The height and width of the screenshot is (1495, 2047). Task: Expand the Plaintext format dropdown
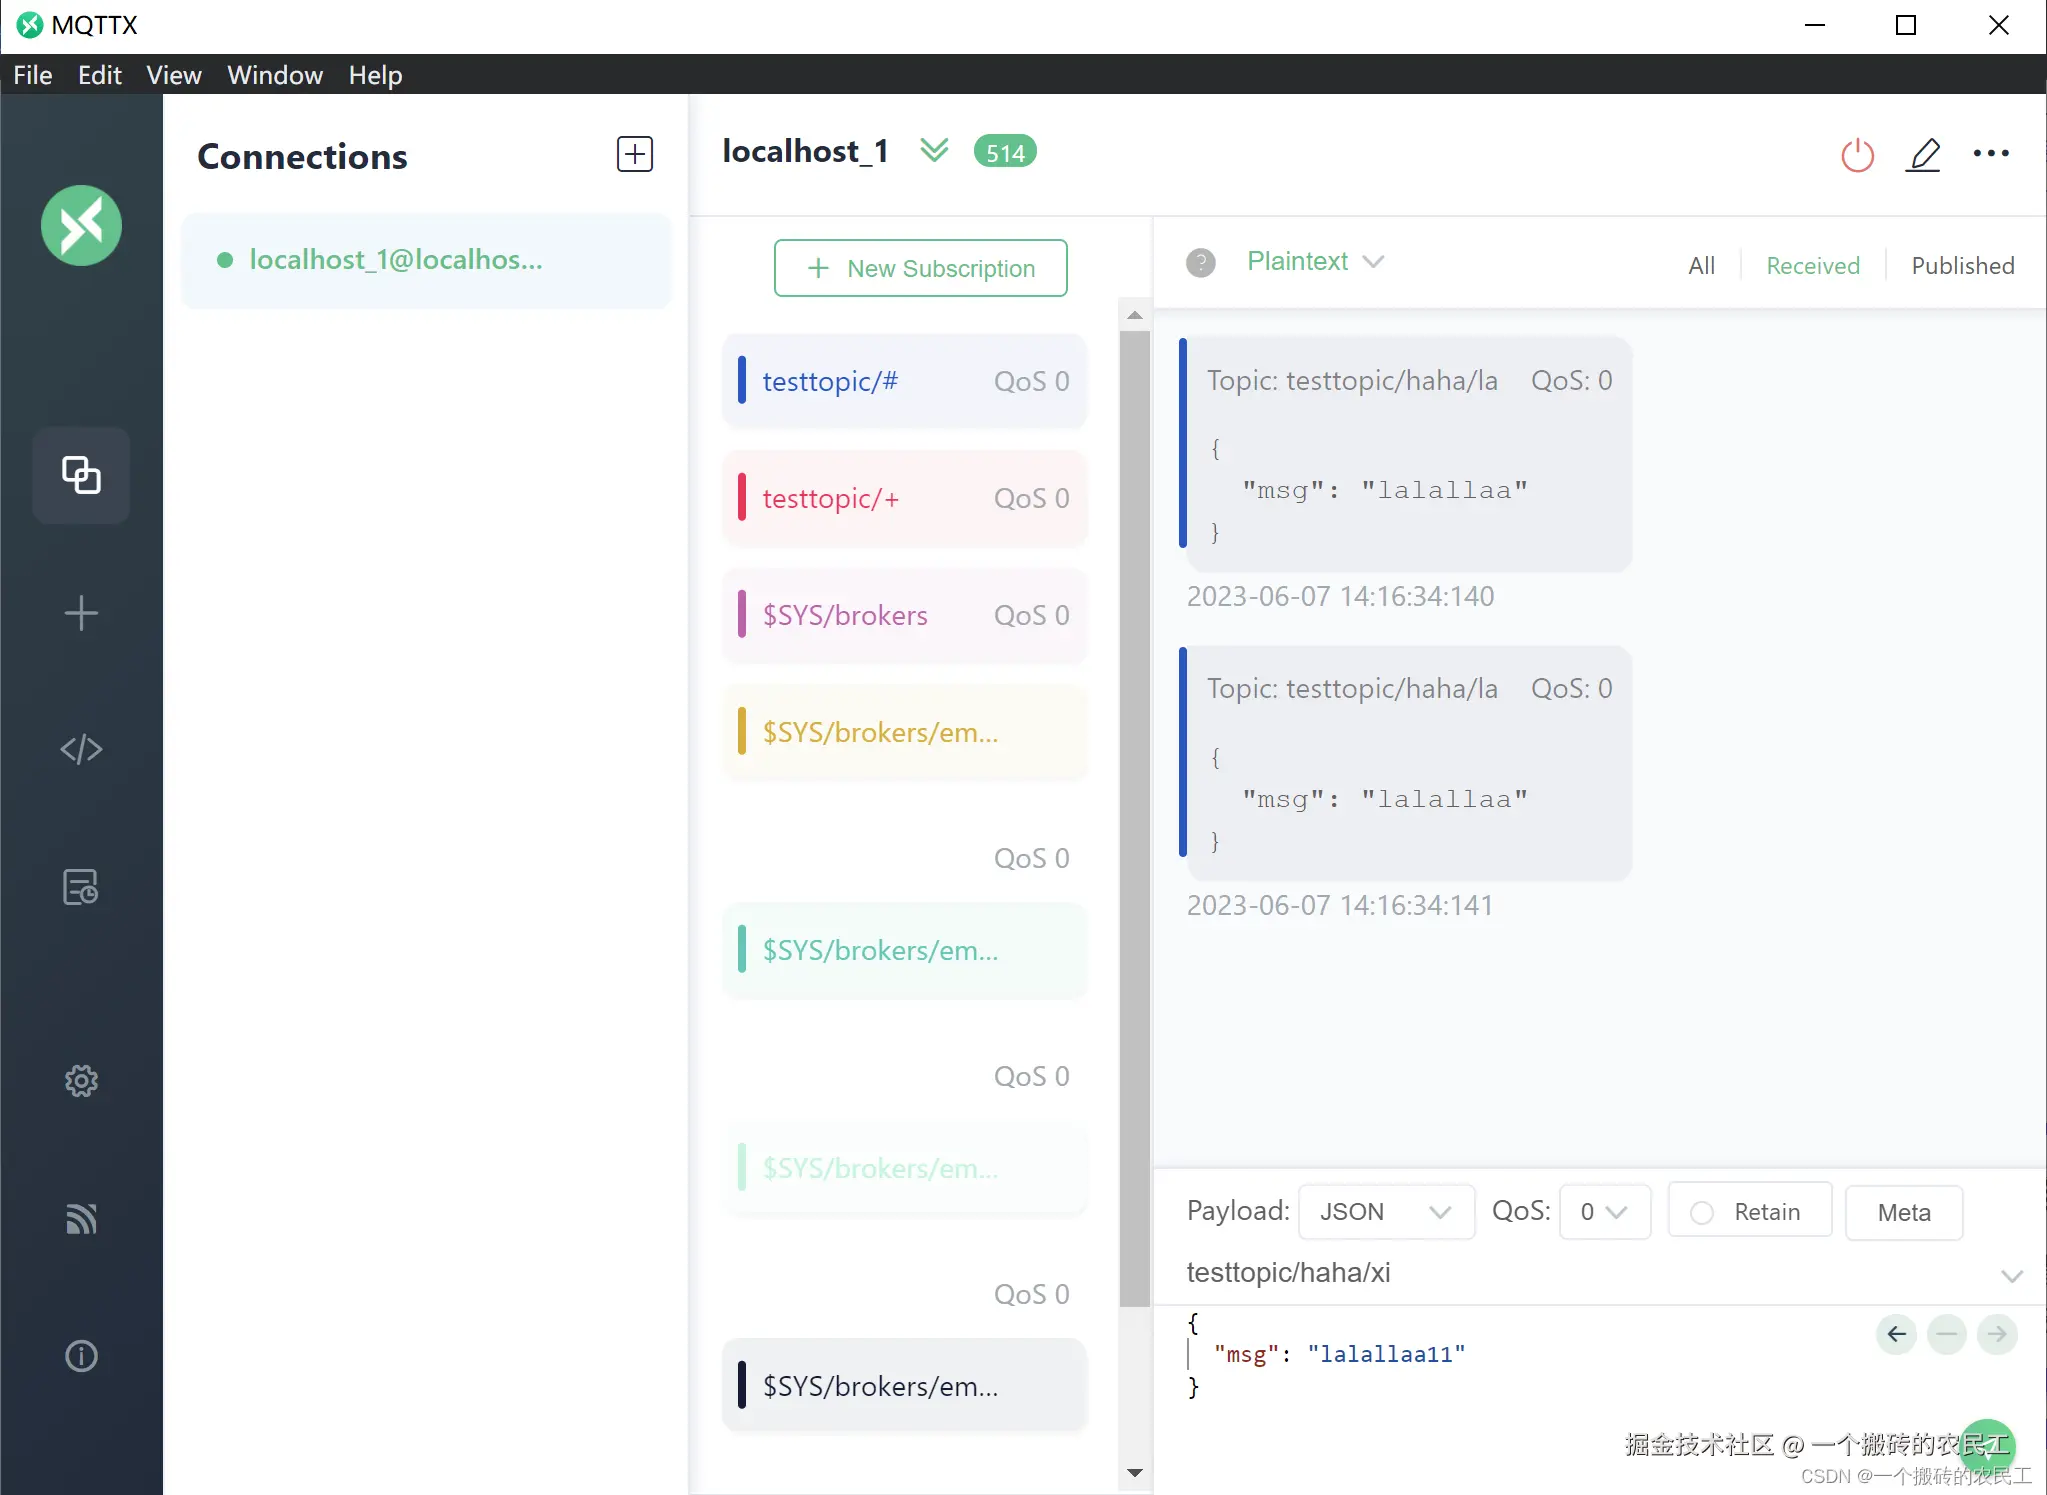(1315, 262)
